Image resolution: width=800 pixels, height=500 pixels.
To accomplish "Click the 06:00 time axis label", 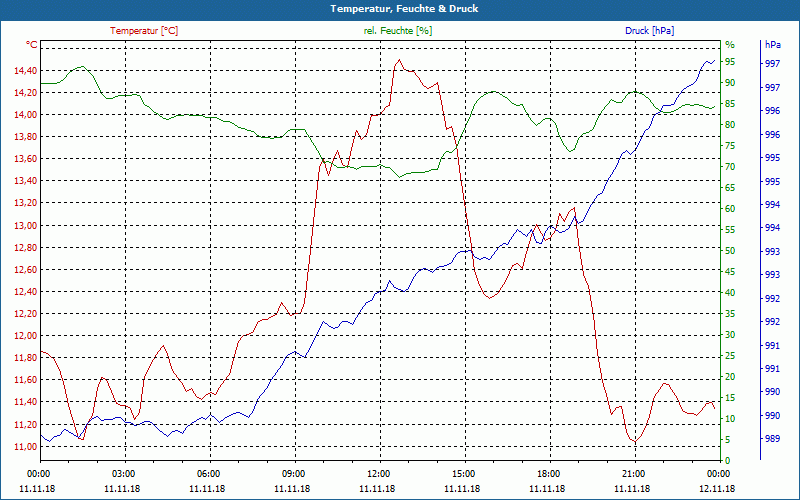I will (x=208, y=473).
